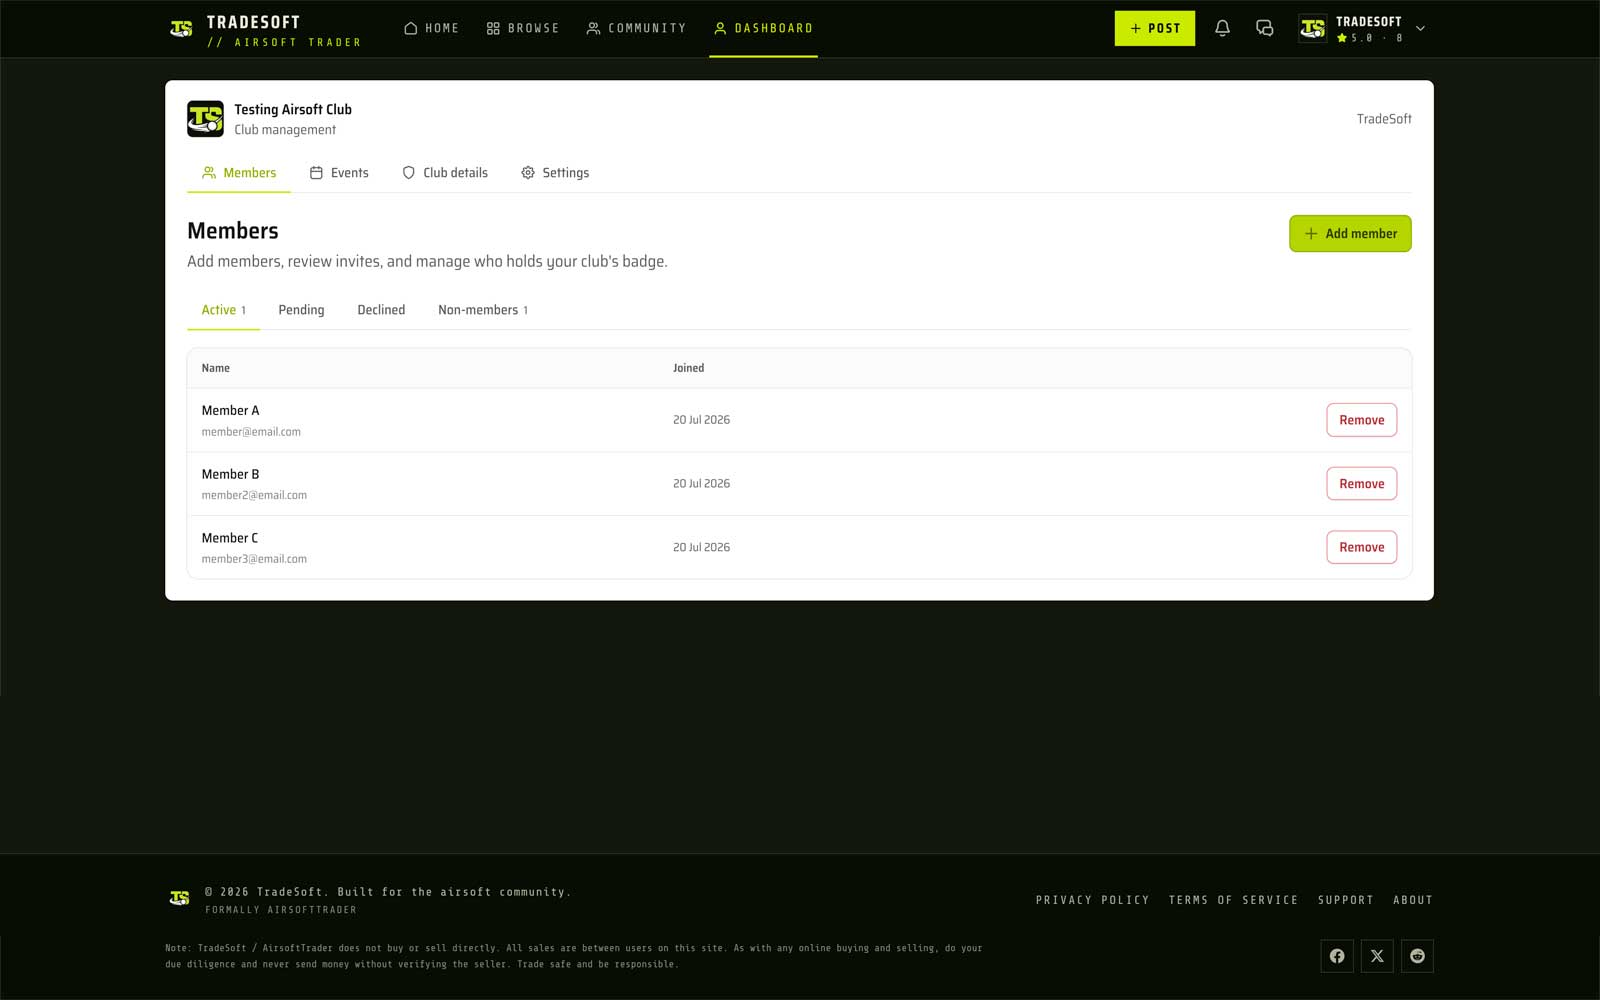Open the About footer link
The width and height of the screenshot is (1600, 1000).
(x=1412, y=900)
